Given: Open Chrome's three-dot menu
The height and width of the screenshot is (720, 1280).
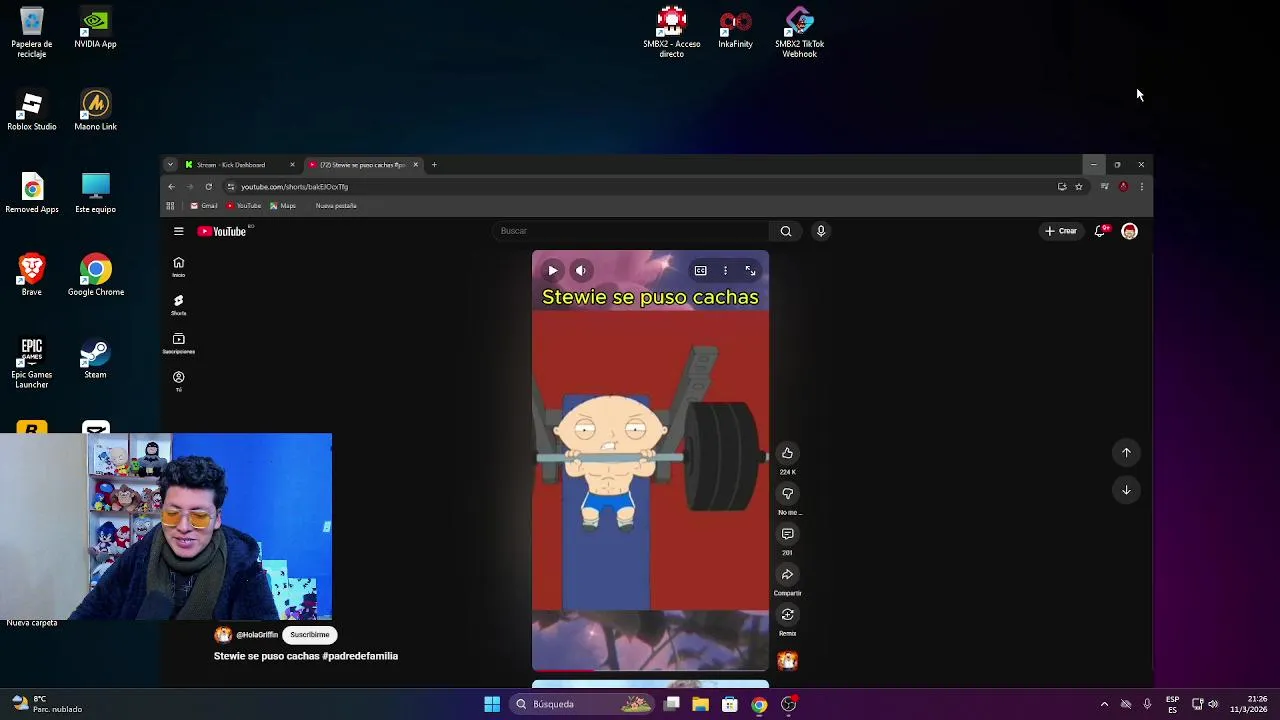Looking at the screenshot, I should pos(1141,187).
